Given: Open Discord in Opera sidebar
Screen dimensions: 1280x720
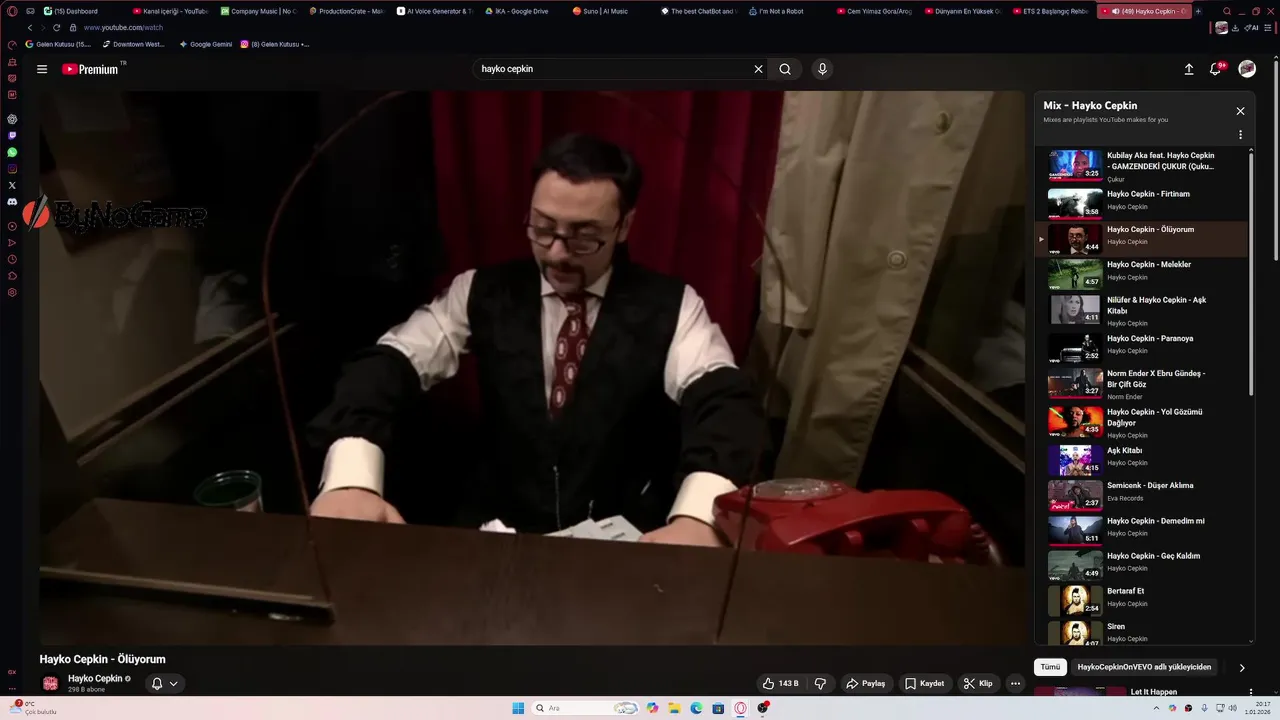Looking at the screenshot, I should (12, 202).
